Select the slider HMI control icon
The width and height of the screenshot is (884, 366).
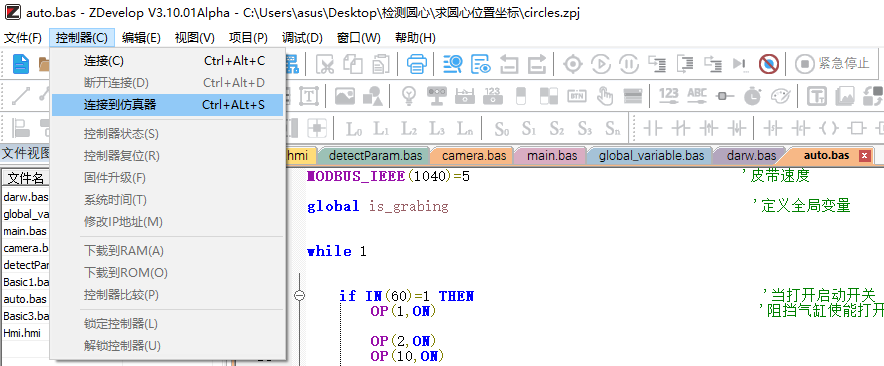[724, 96]
